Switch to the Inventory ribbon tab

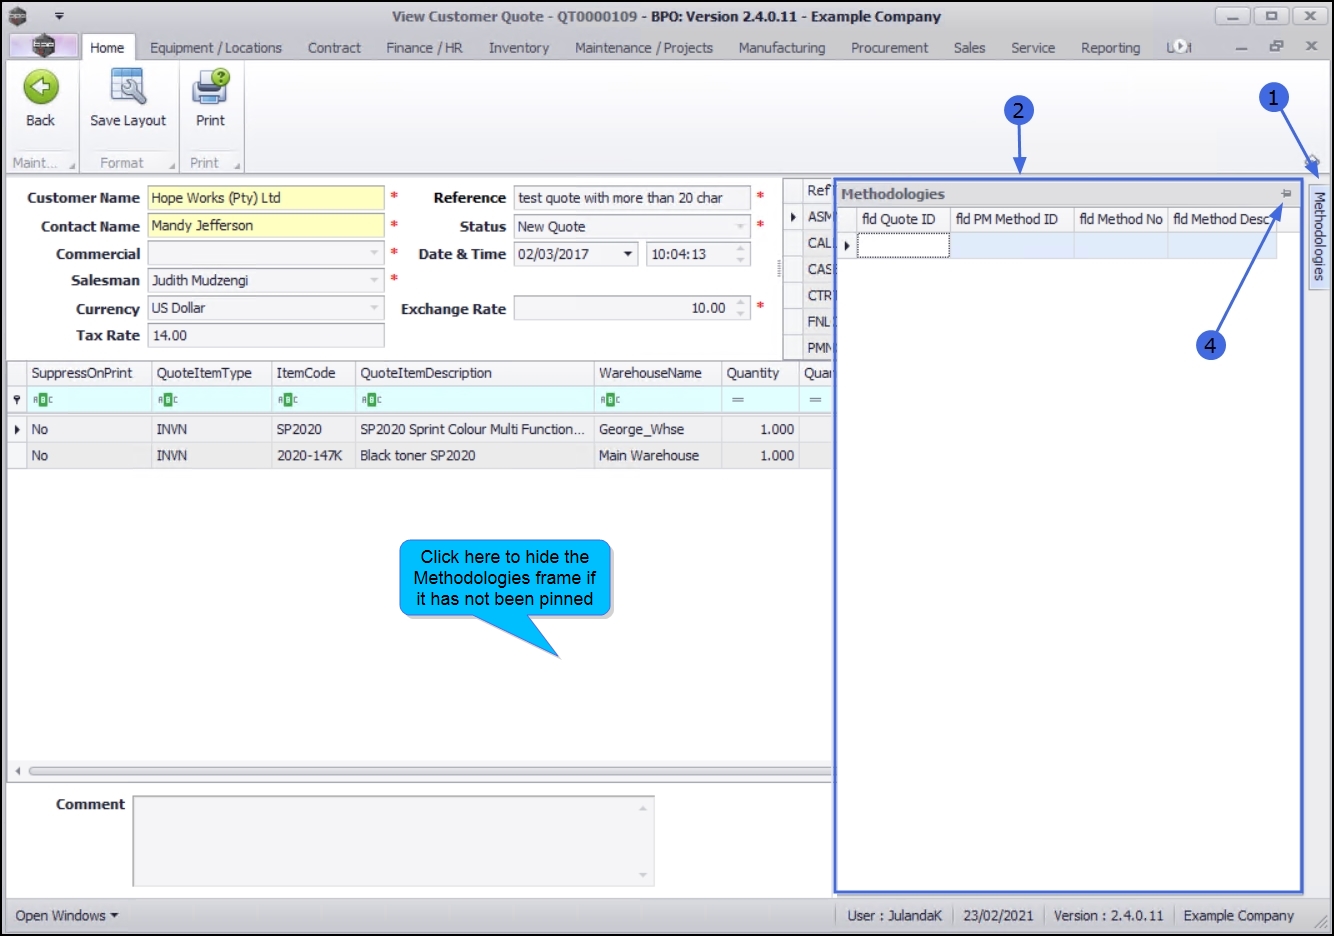tap(518, 47)
